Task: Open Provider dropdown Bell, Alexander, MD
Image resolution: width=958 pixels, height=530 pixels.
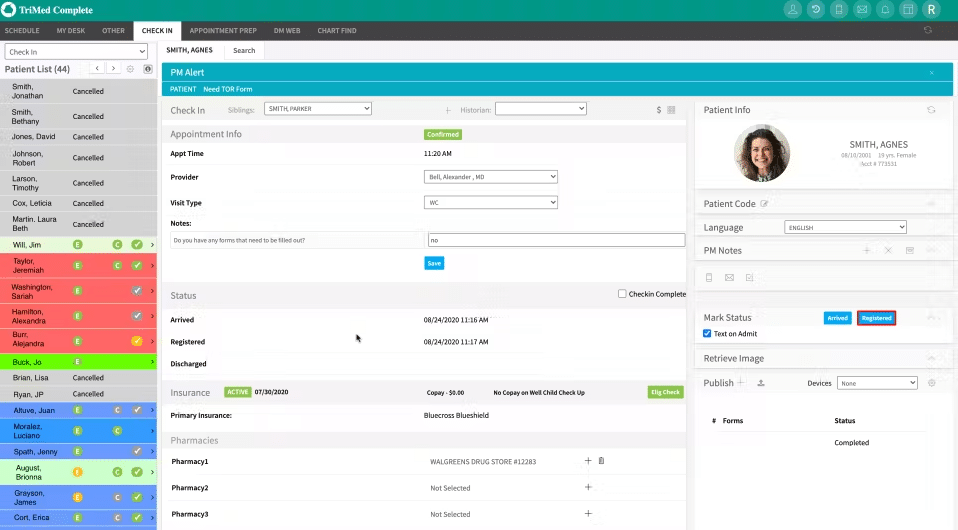Action: click(491, 177)
